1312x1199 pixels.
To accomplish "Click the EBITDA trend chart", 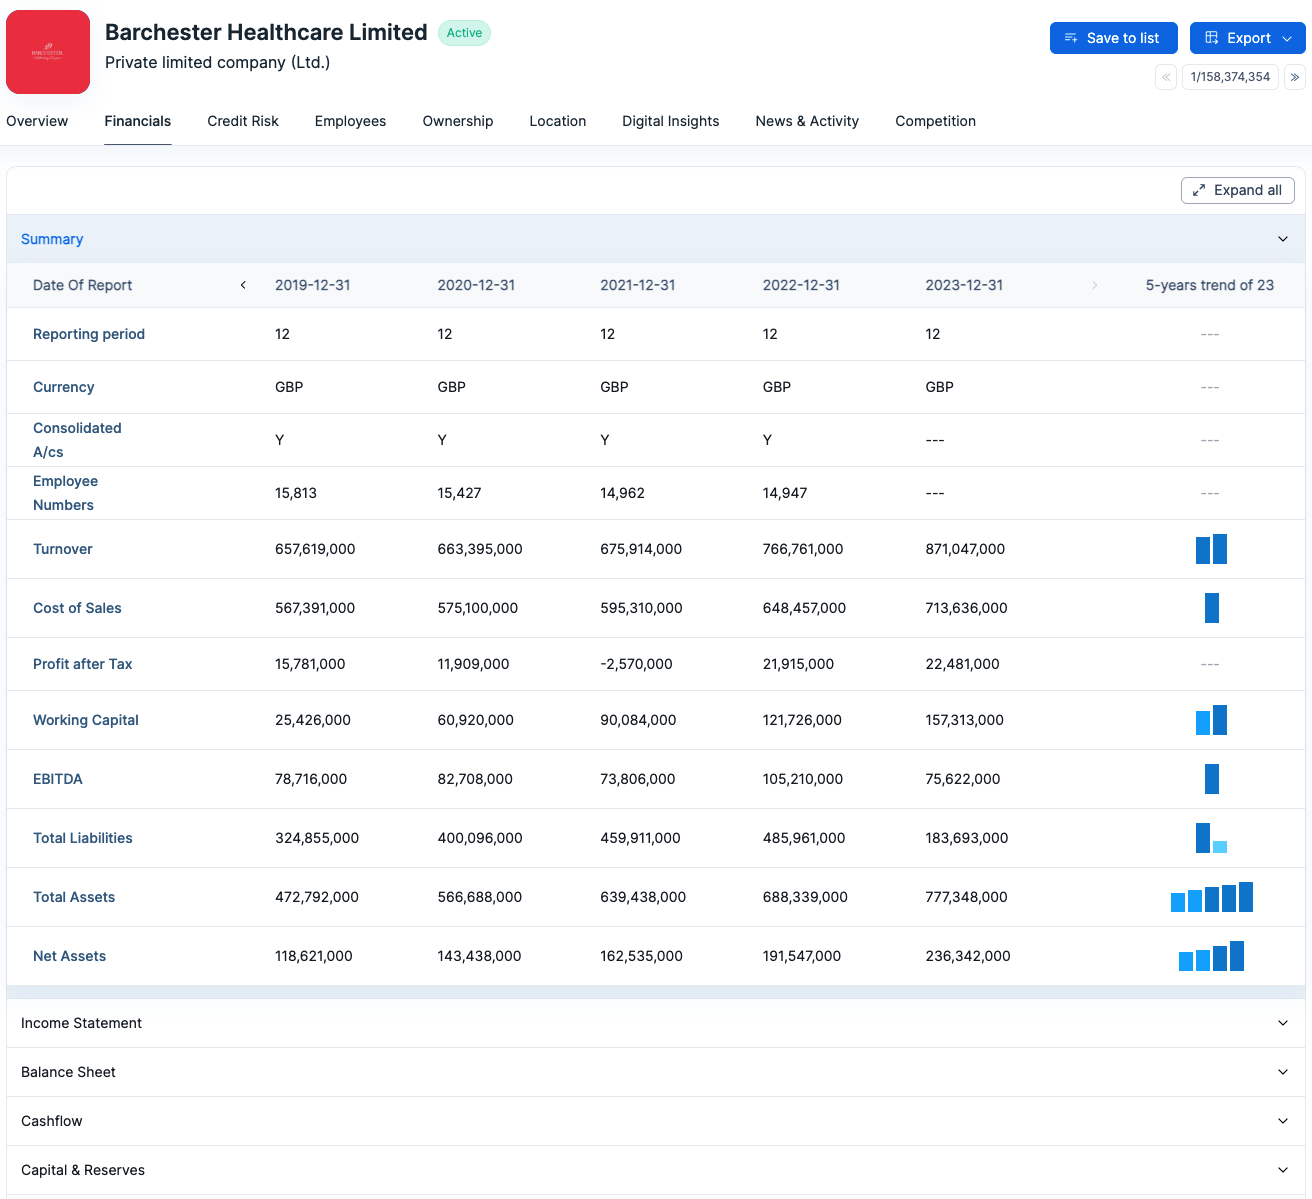I will 1212,779.
